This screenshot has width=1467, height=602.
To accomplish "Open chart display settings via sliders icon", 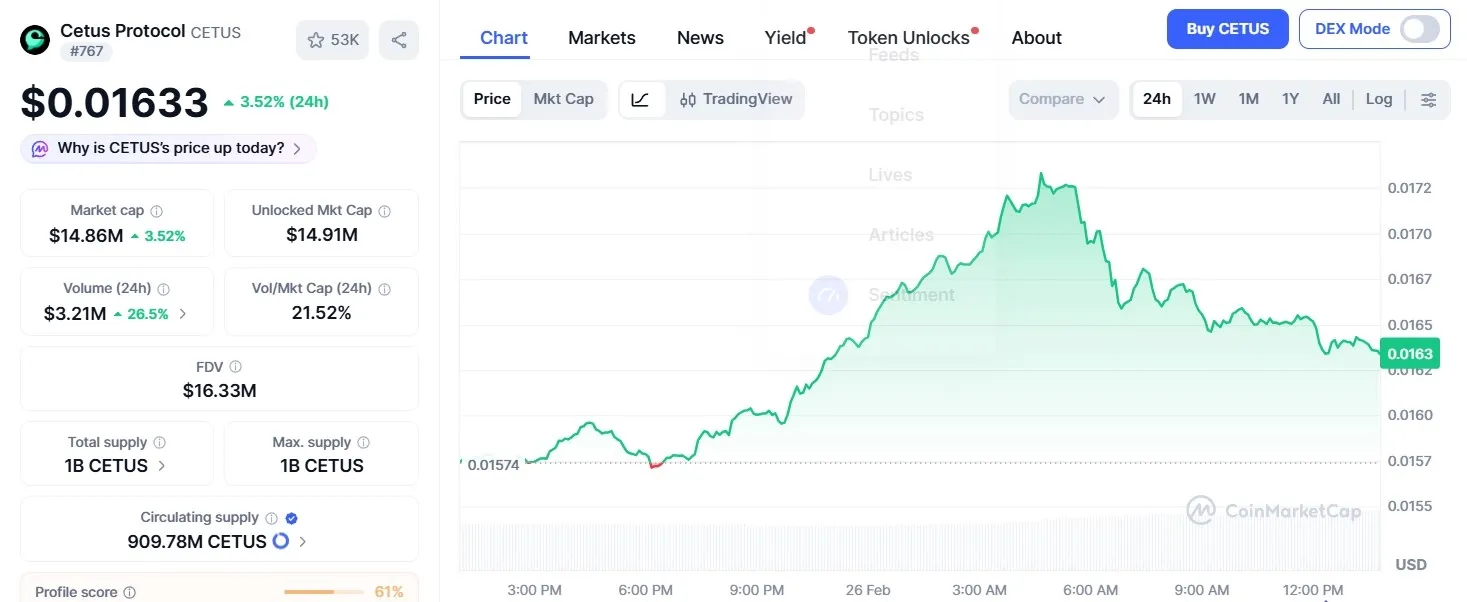I will tap(1429, 99).
